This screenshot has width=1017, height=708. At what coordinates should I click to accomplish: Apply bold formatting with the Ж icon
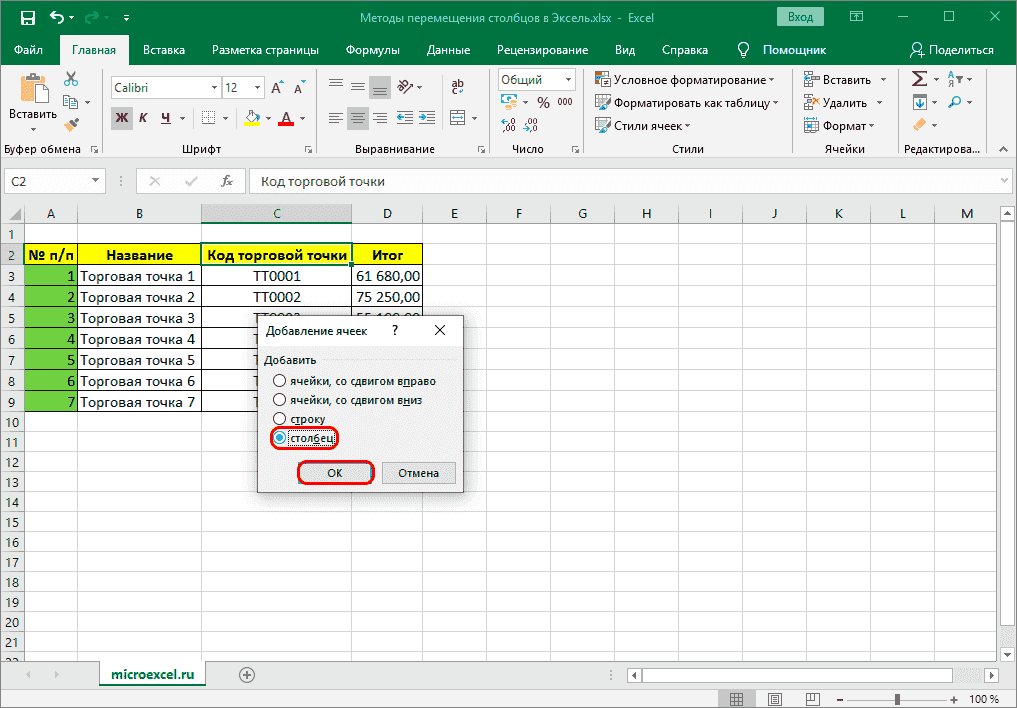123,118
